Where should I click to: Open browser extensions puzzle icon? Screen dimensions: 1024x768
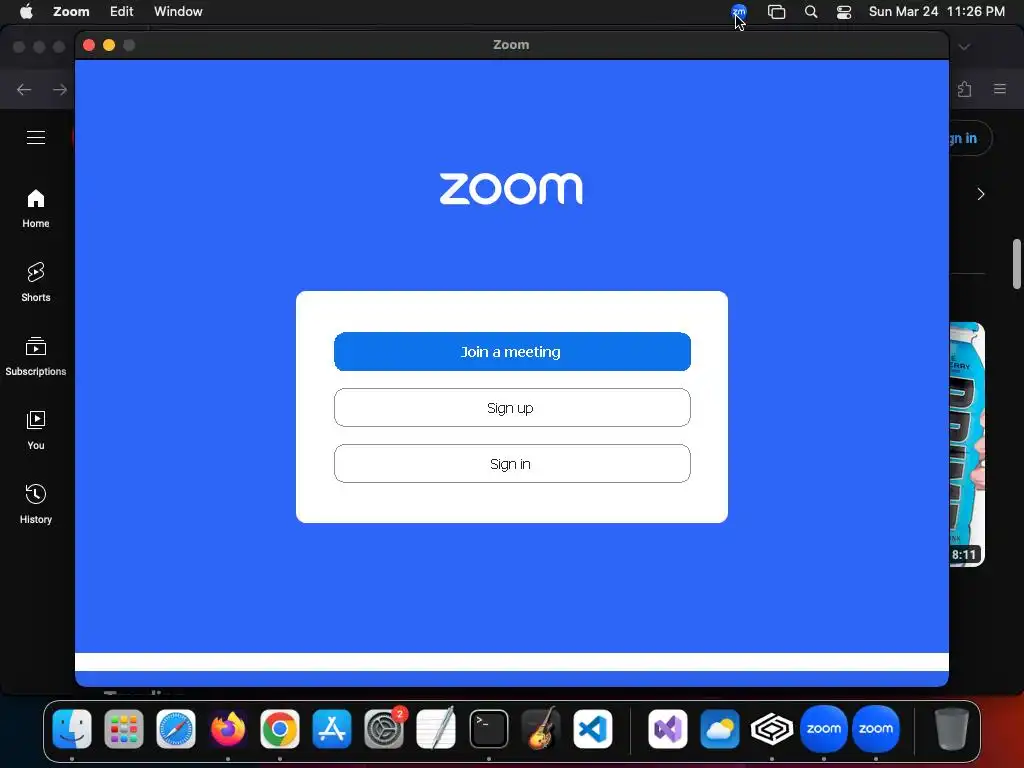pyautogui.click(x=965, y=89)
